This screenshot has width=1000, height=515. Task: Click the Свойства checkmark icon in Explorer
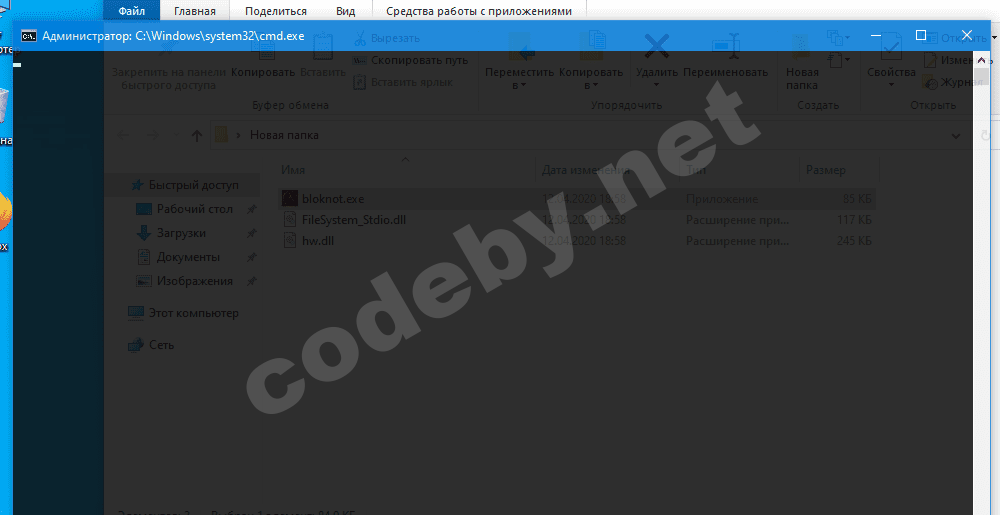[x=891, y=47]
